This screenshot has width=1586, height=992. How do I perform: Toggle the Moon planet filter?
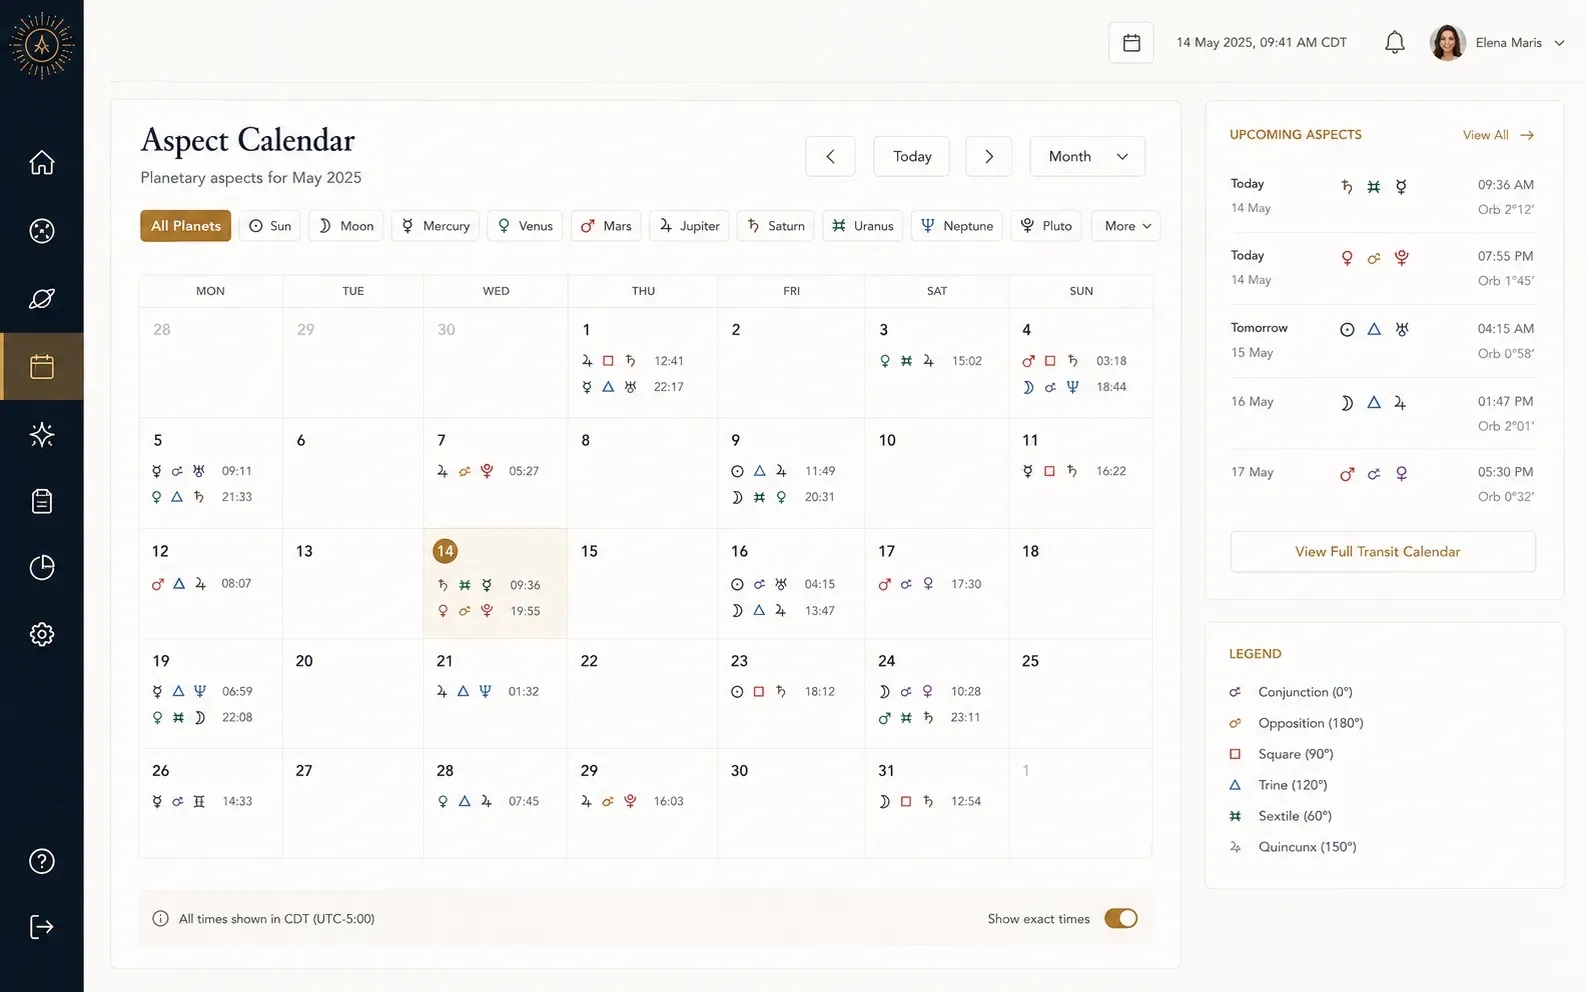pyautogui.click(x=346, y=226)
